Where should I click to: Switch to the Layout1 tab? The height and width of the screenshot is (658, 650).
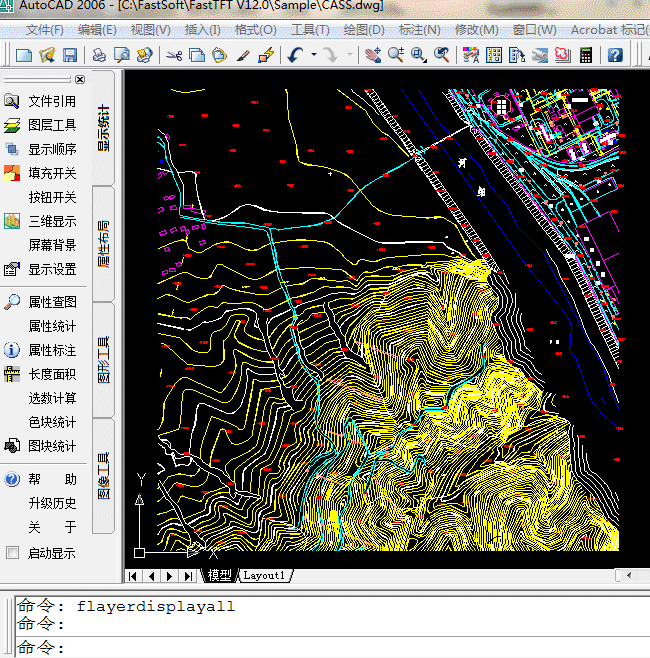(x=264, y=575)
